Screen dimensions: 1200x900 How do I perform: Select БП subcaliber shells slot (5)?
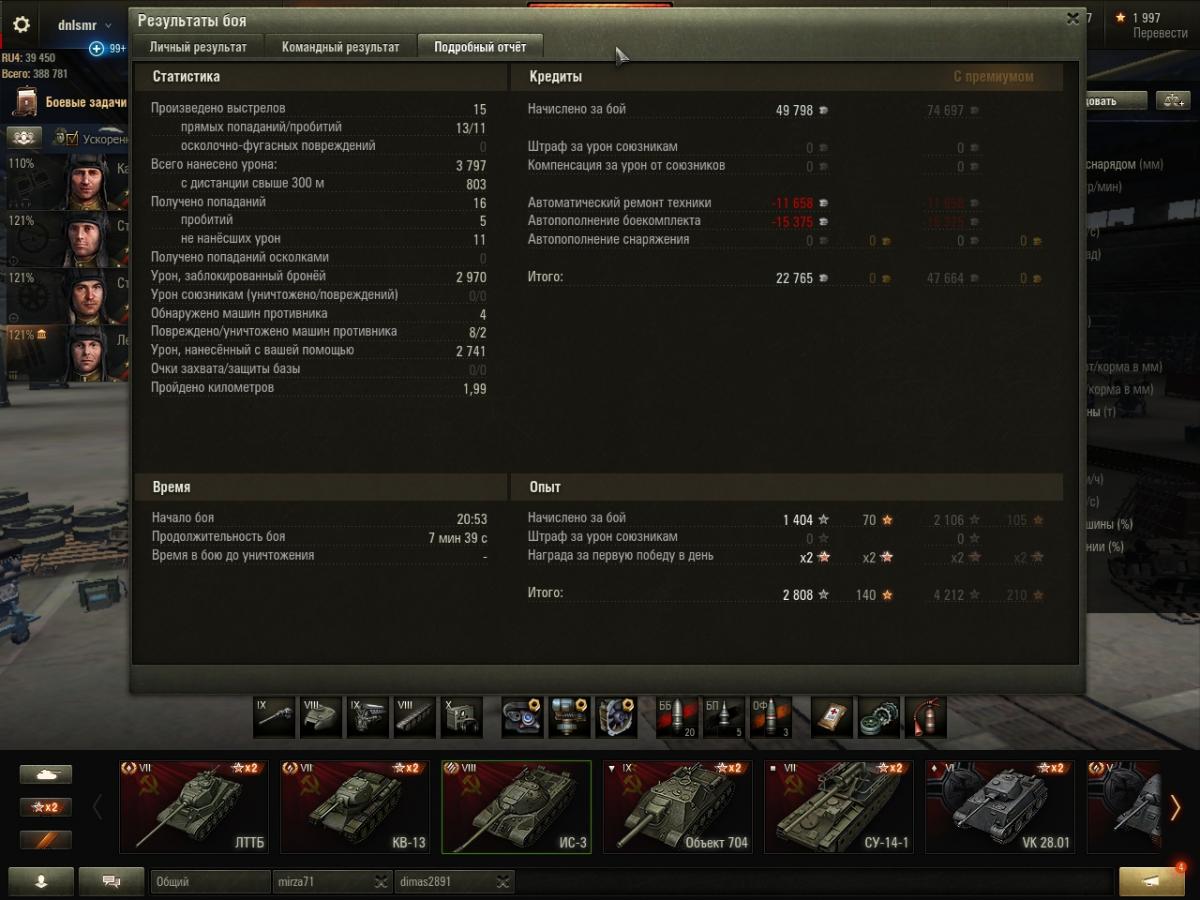click(x=724, y=717)
